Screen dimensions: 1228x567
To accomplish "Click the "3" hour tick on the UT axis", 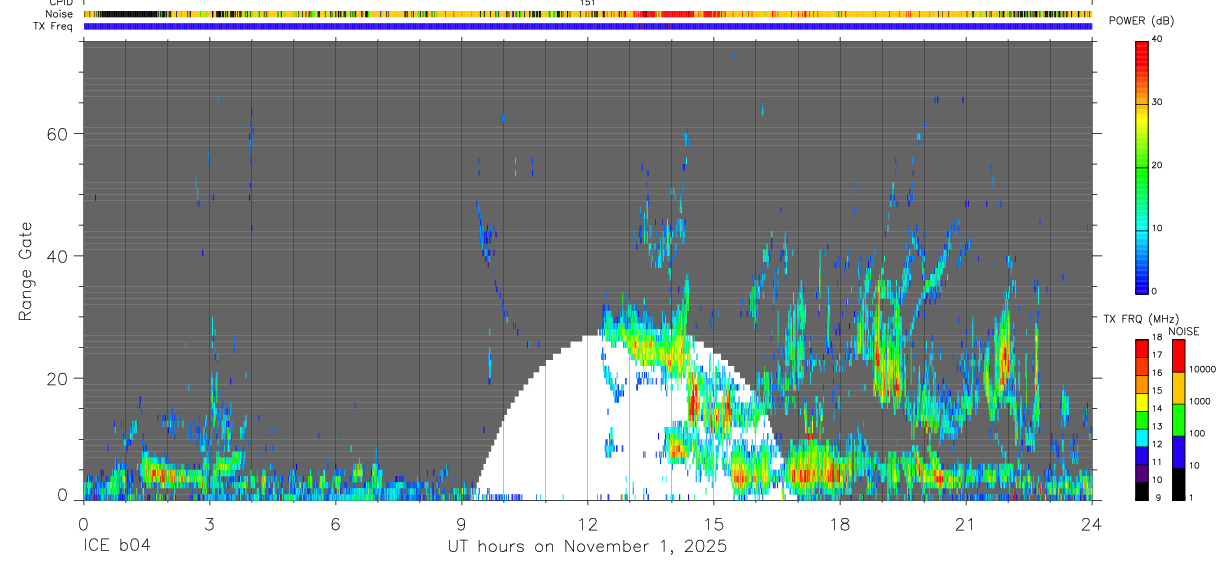I will point(209,524).
